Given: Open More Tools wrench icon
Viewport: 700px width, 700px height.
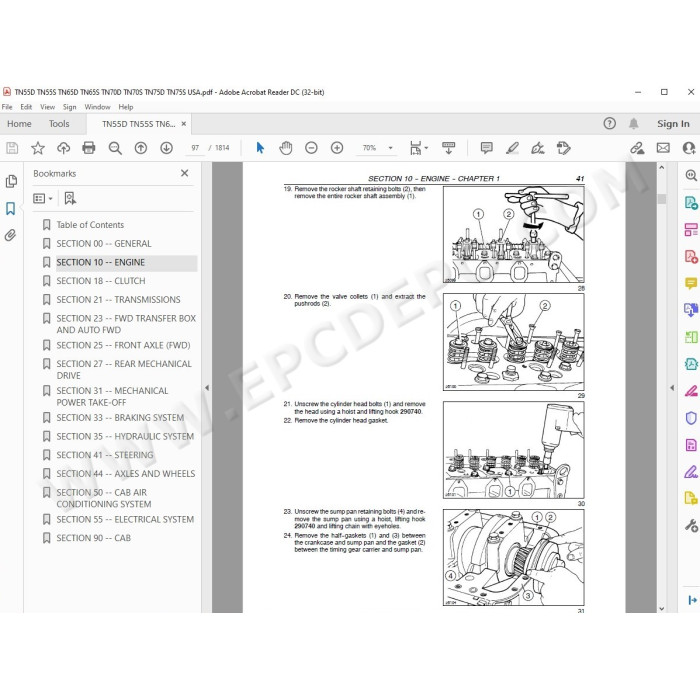Looking at the screenshot, I should tap(691, 525).
